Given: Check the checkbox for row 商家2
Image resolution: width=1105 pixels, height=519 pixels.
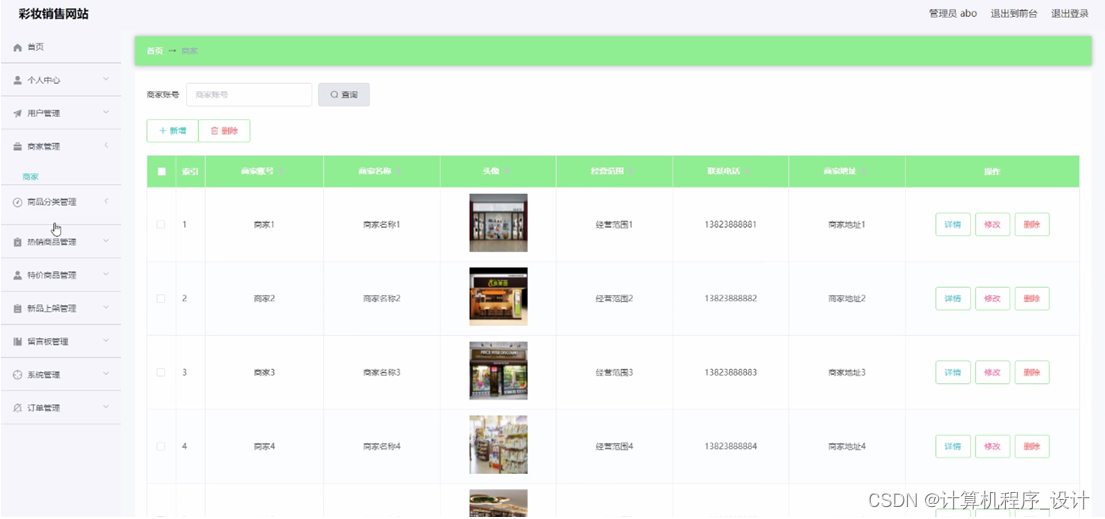Looking at the screenshot, I should coord(161,298).
